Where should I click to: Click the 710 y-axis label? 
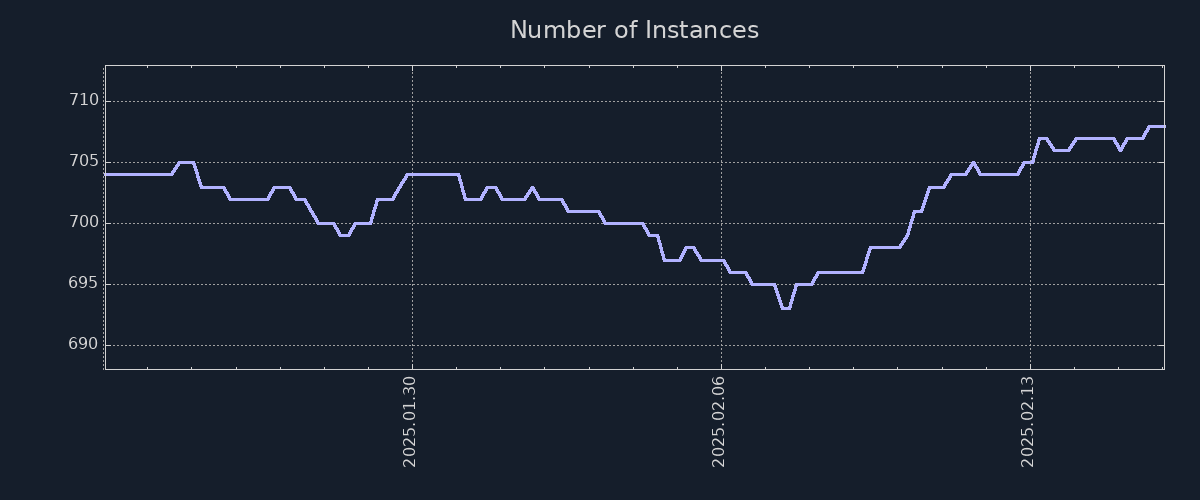tap(84, 101)
